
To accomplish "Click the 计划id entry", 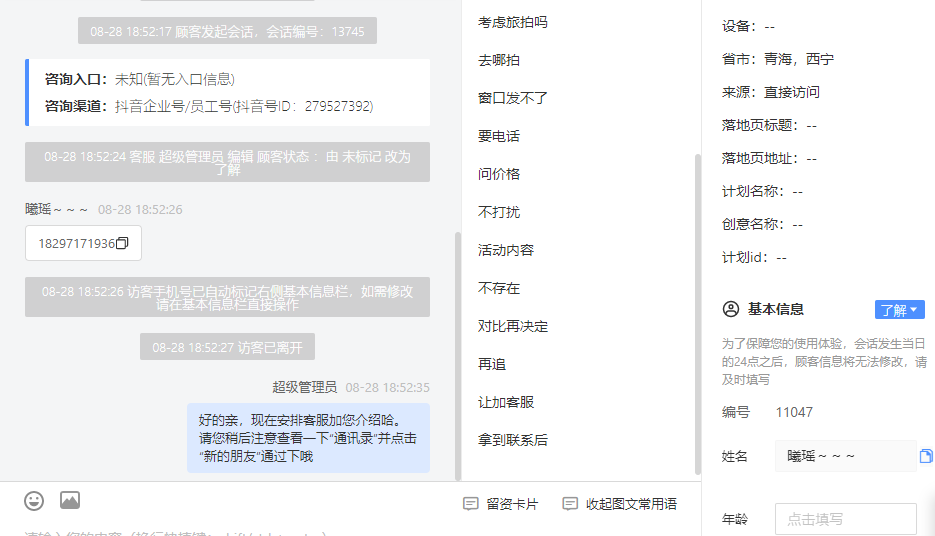I will click(754, 258).
